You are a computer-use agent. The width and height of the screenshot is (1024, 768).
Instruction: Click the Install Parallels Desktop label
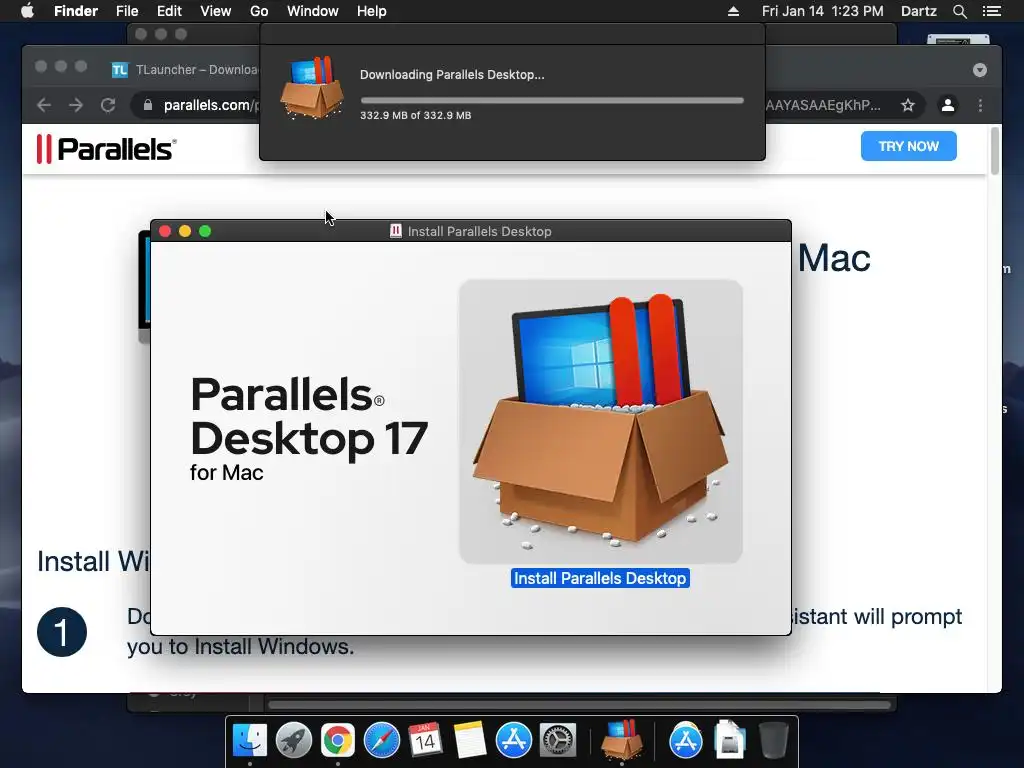click(x=600, y=578)
